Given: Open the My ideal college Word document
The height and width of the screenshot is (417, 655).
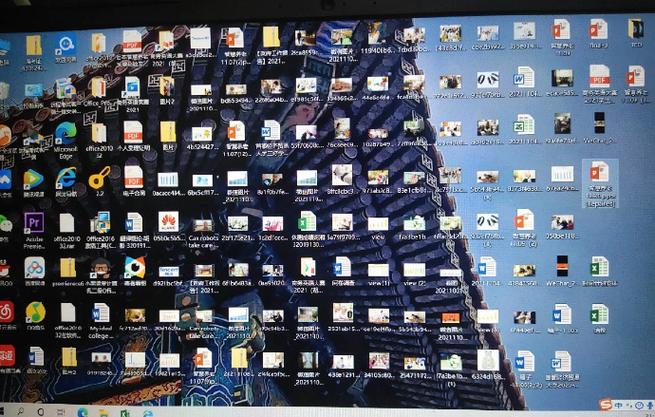Looking at the screenshot, I should pyautogui.click(x=101, y=313).
